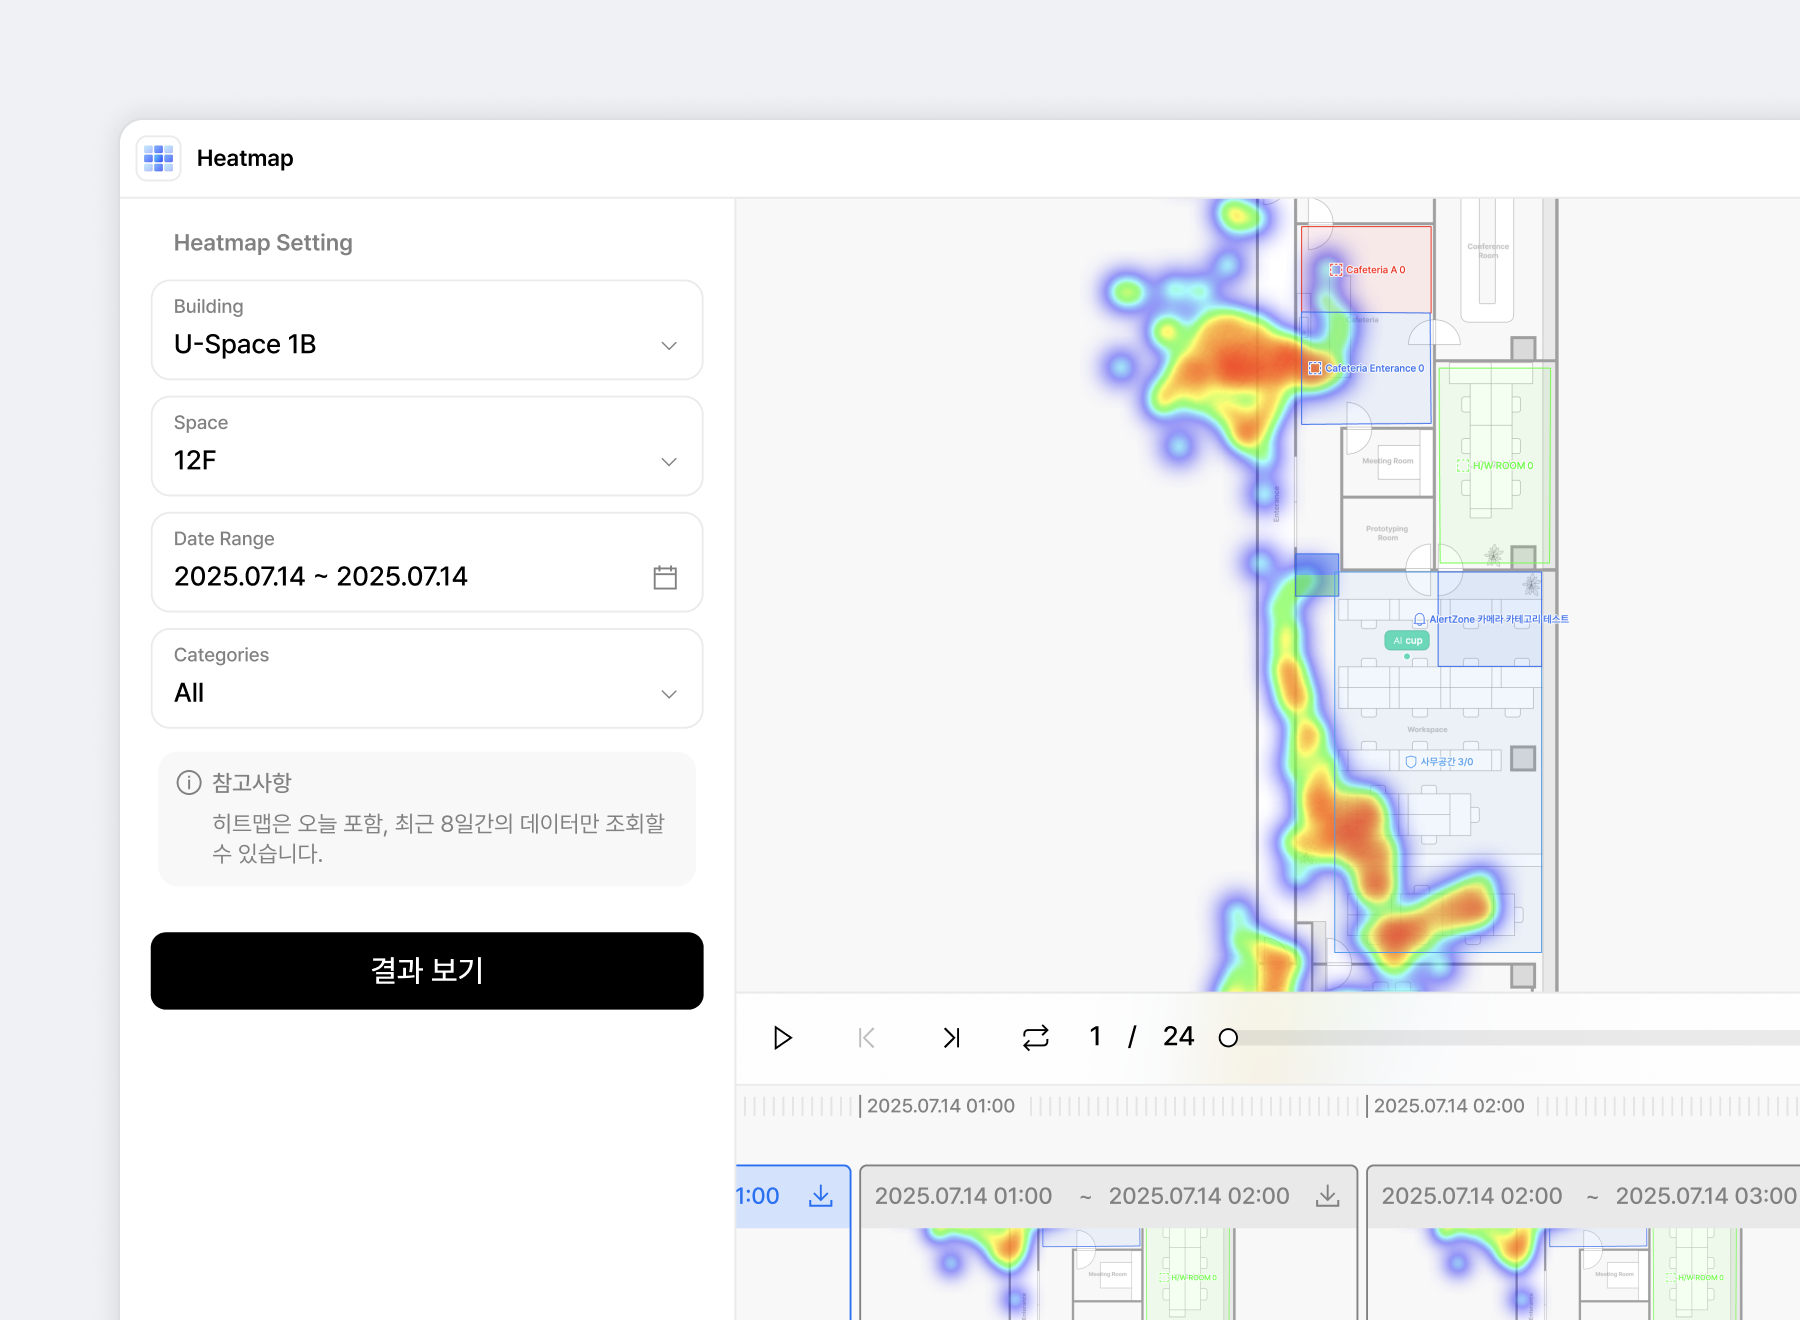Click the H/W ROOM zone label

(1501, 466)
